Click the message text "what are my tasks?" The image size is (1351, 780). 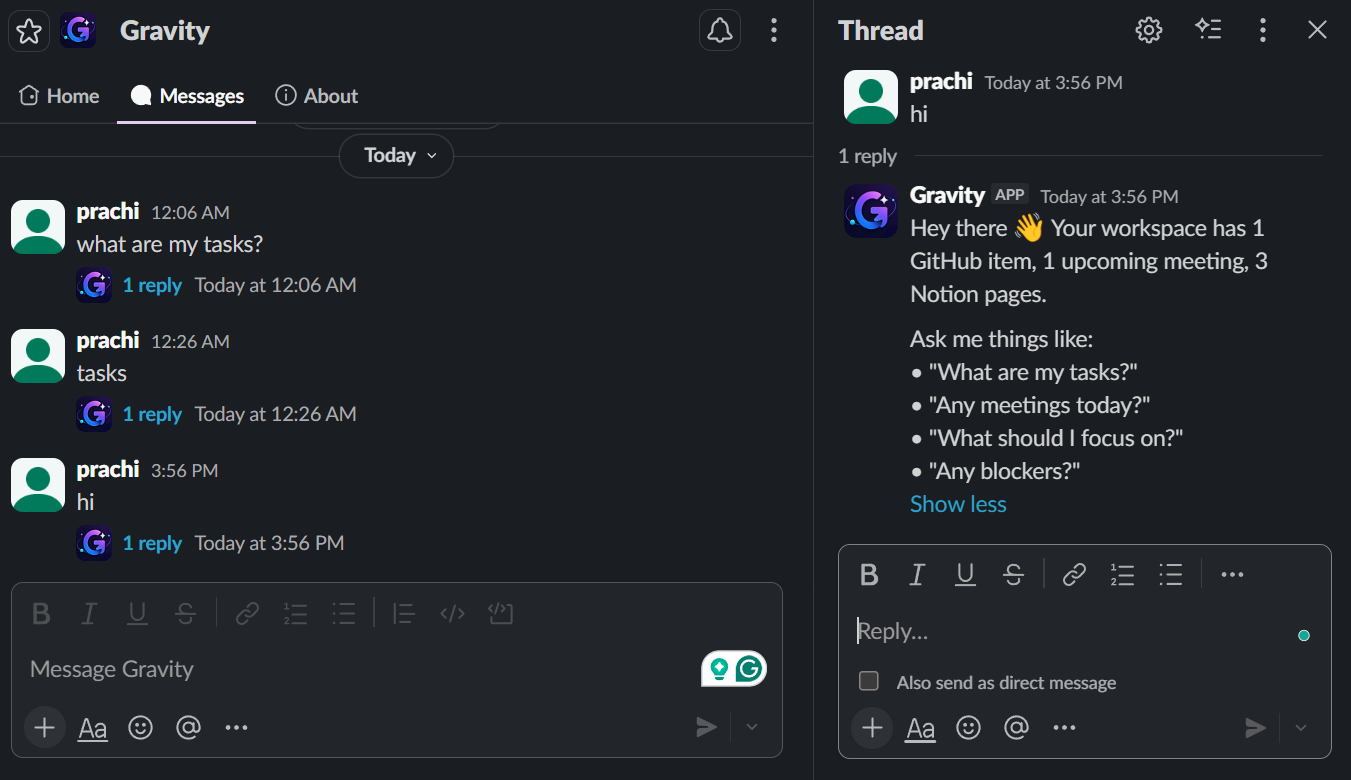tap(170, 244)
